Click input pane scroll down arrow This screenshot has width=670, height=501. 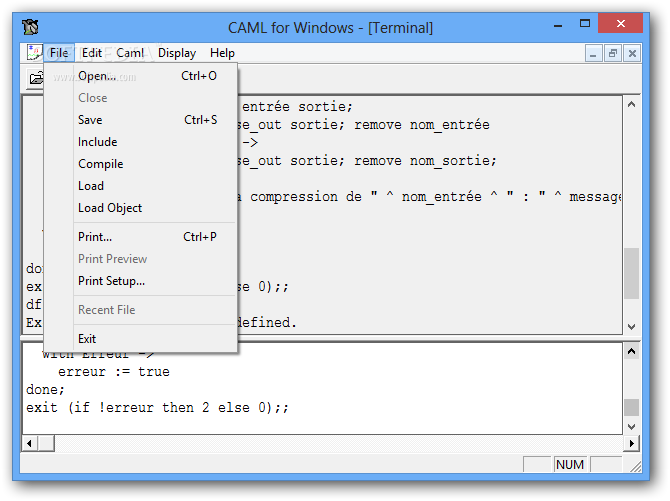tap(632, 427)
